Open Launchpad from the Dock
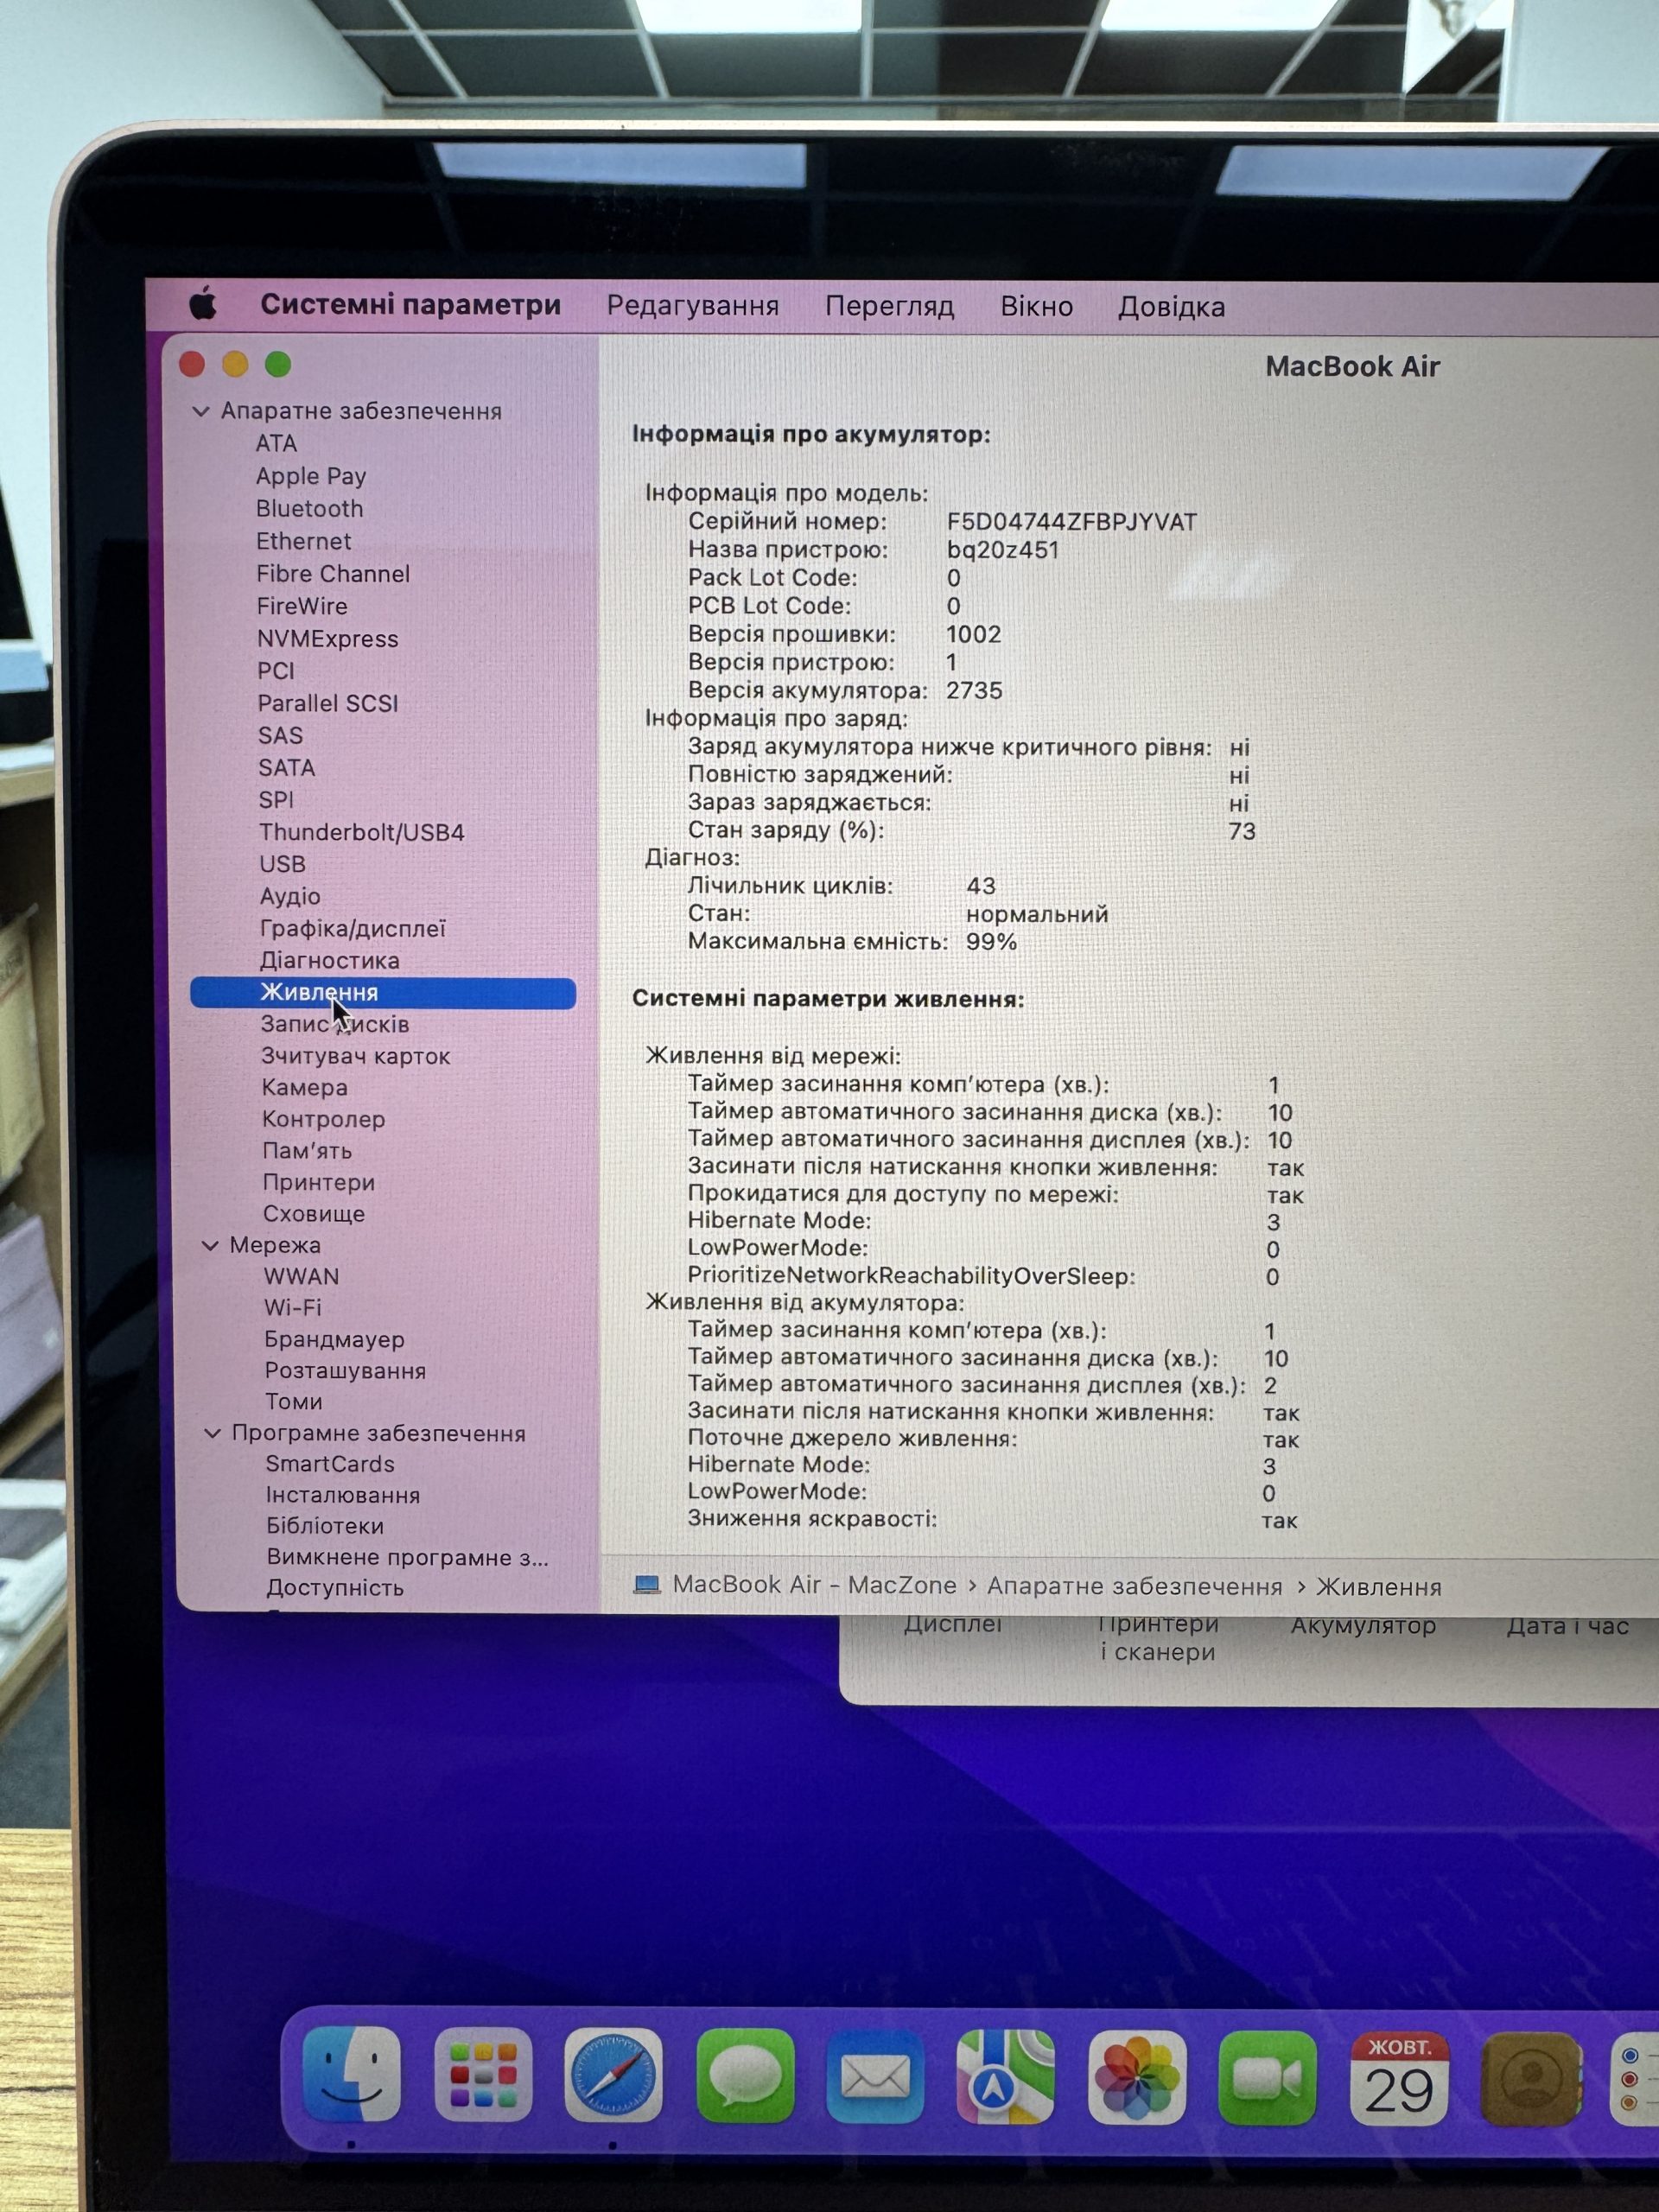Screen dimensions: 1659x2212 point(483,2073)
